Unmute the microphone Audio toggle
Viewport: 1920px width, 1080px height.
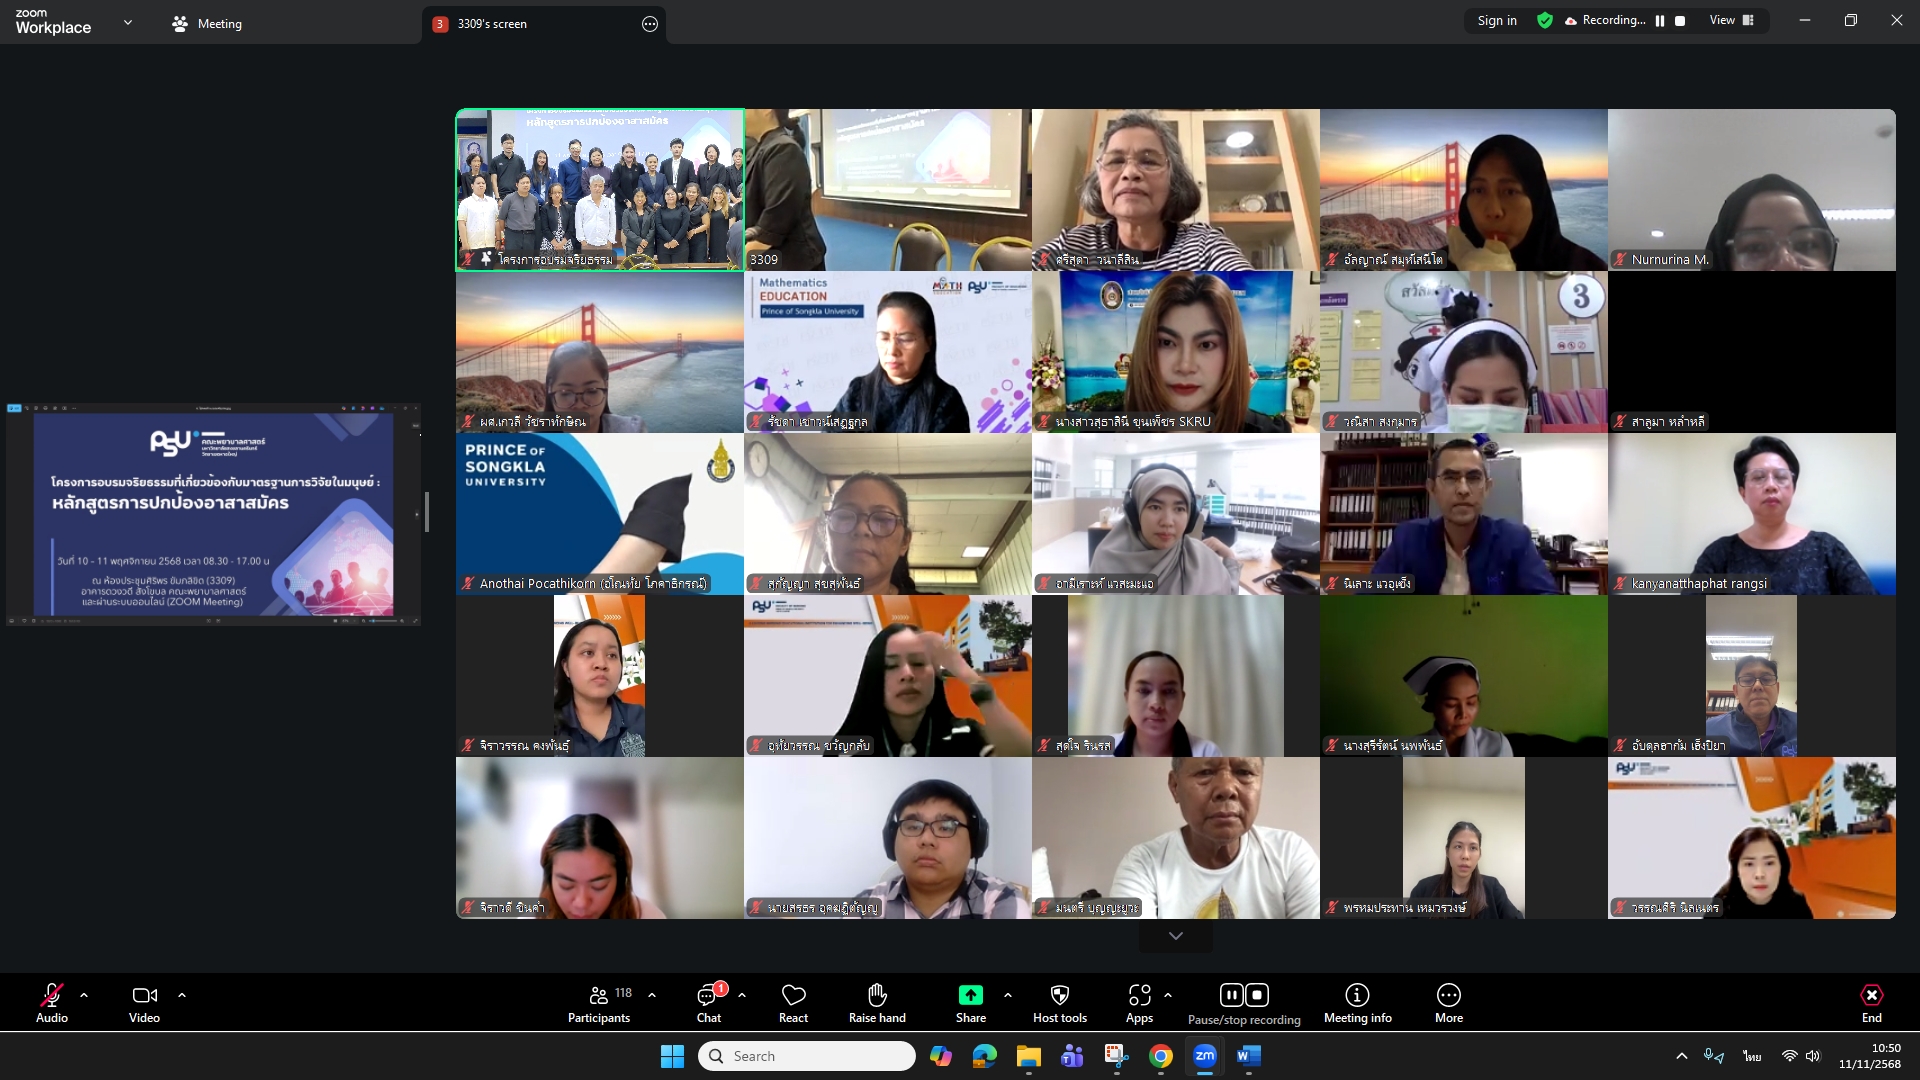[52, 996]
